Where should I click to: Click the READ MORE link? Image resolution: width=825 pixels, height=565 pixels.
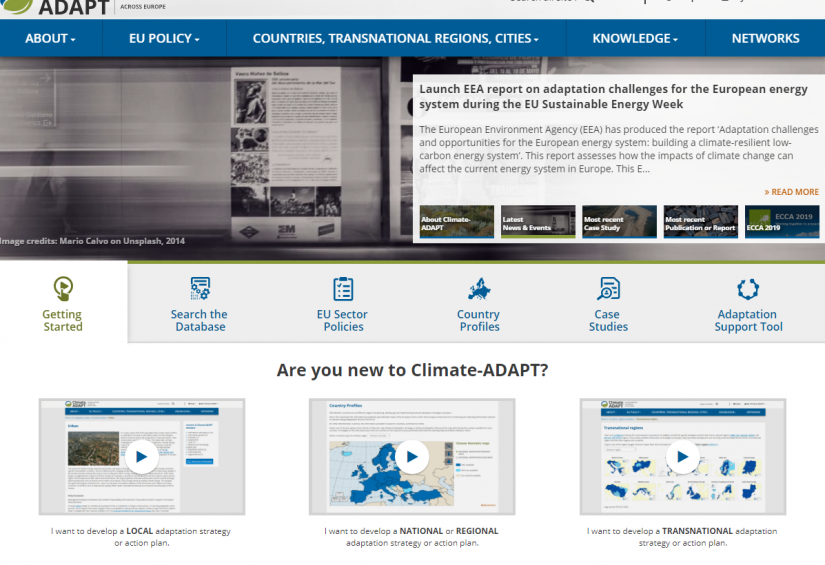point(791,192)
